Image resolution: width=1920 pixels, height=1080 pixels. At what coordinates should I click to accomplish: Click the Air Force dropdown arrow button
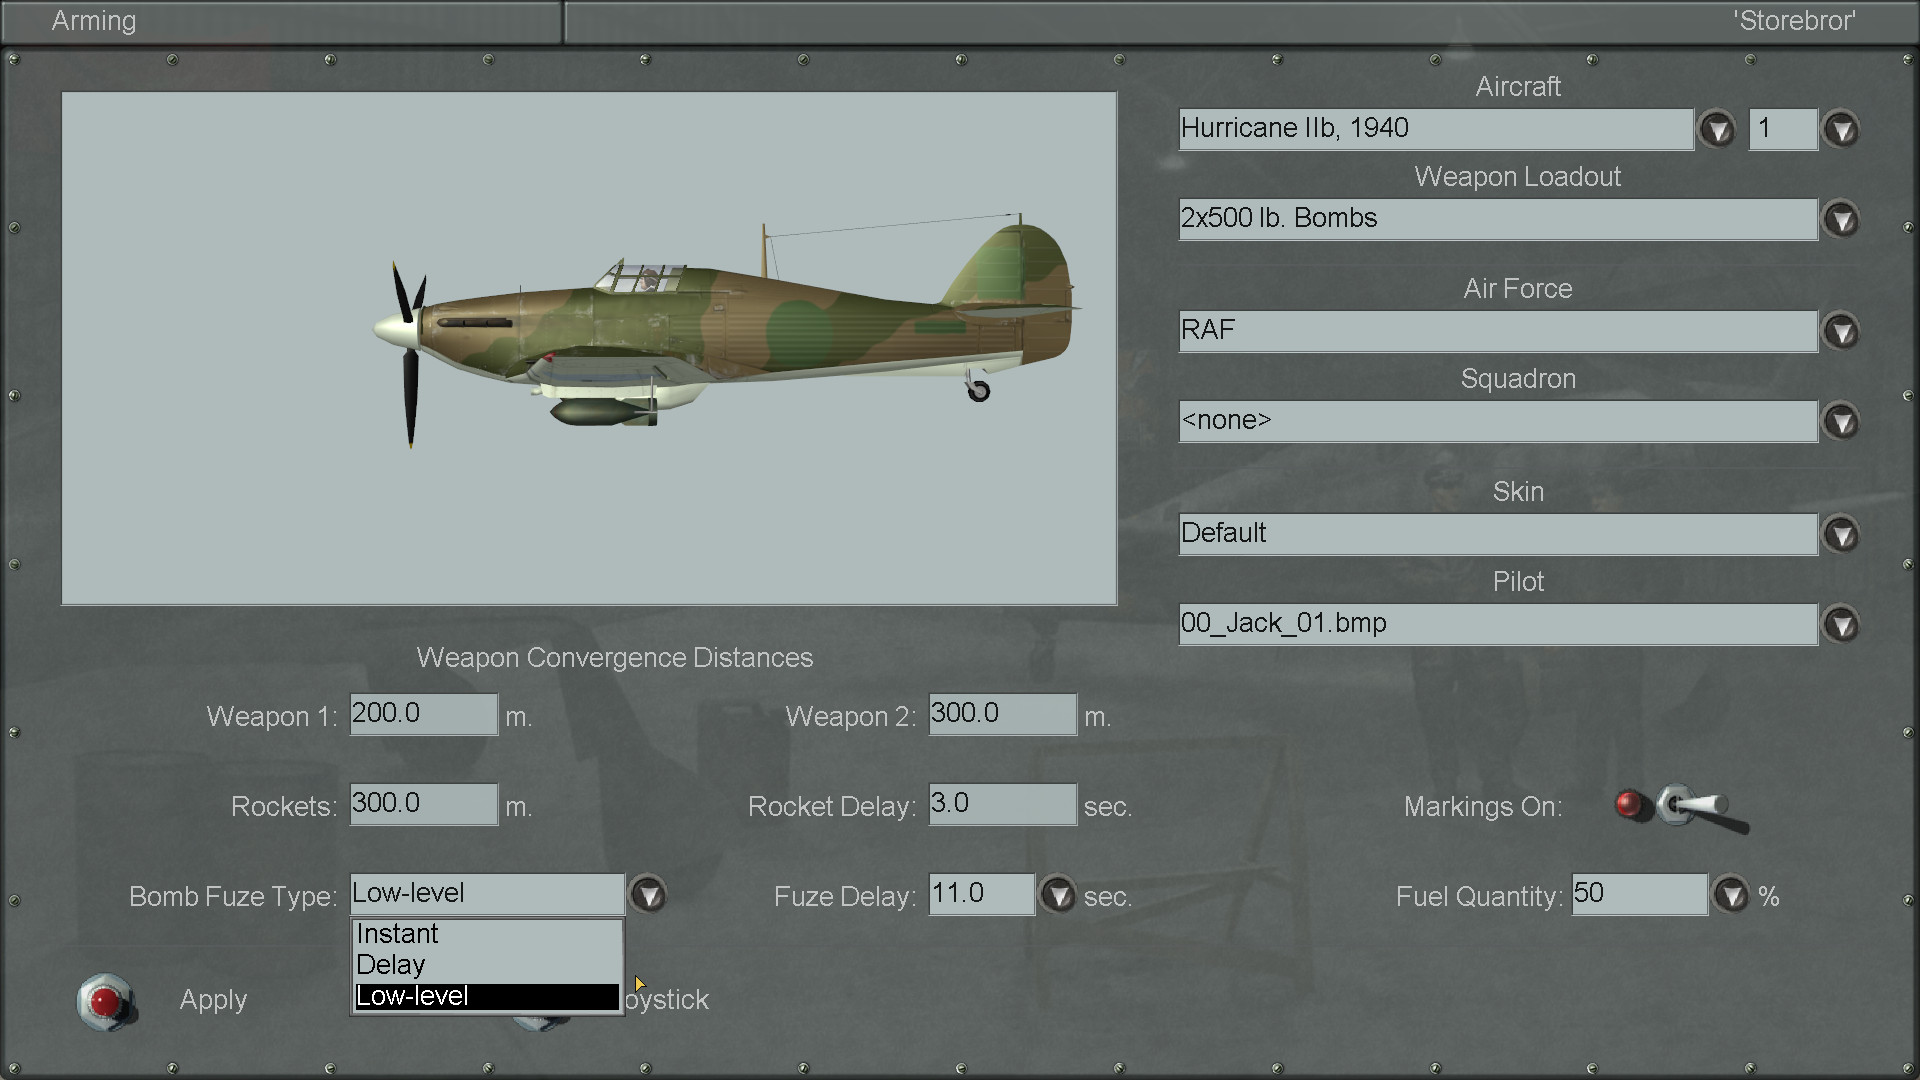tap(1841, 331)
